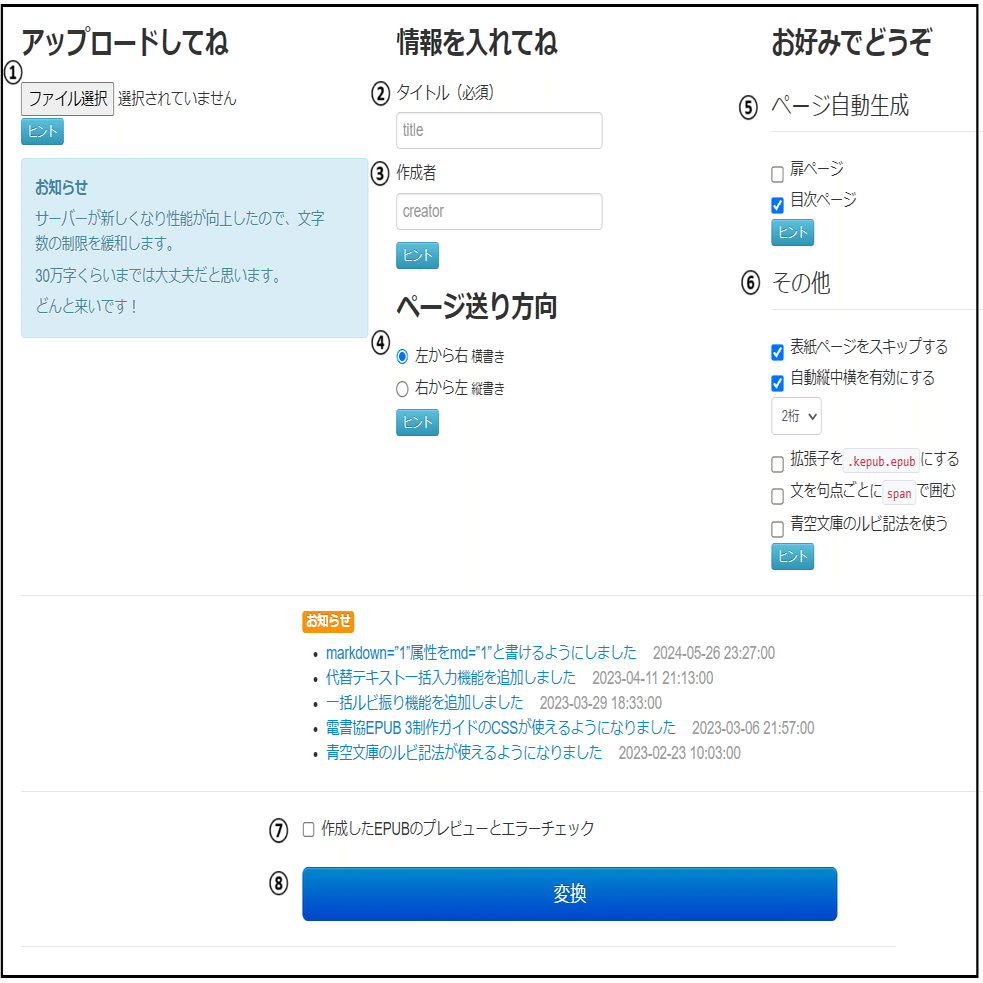Screen dimensions: 983x983
Task: Click the ヒント hint below the creator field
Action: pos(416,255)
